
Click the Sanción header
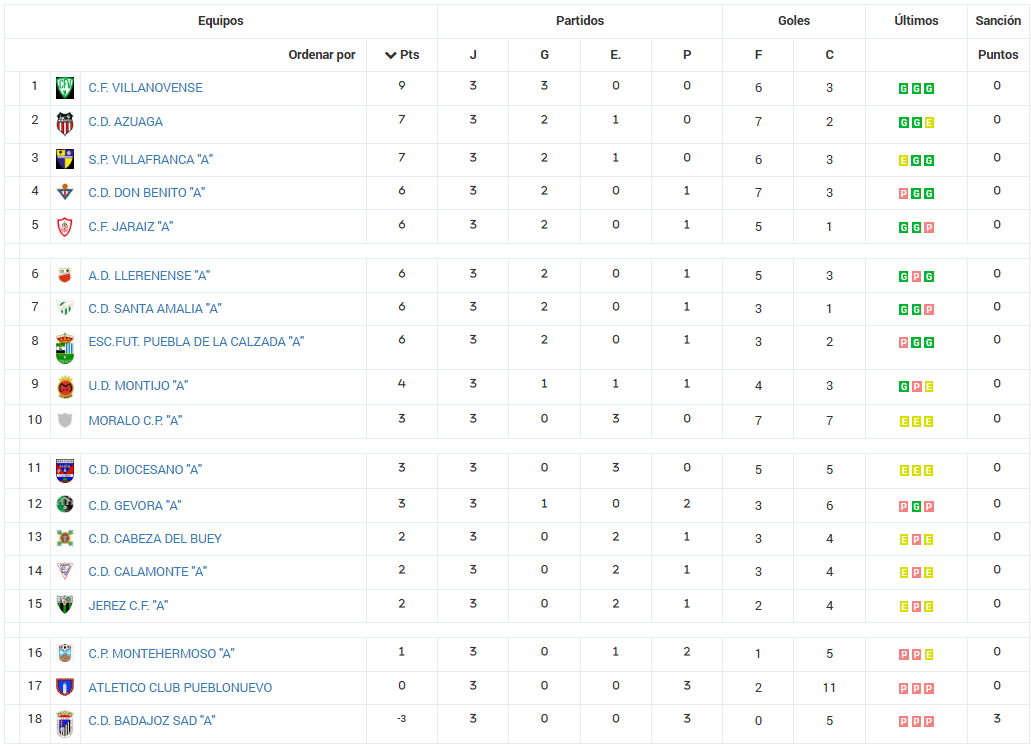[x=998, y=20]
